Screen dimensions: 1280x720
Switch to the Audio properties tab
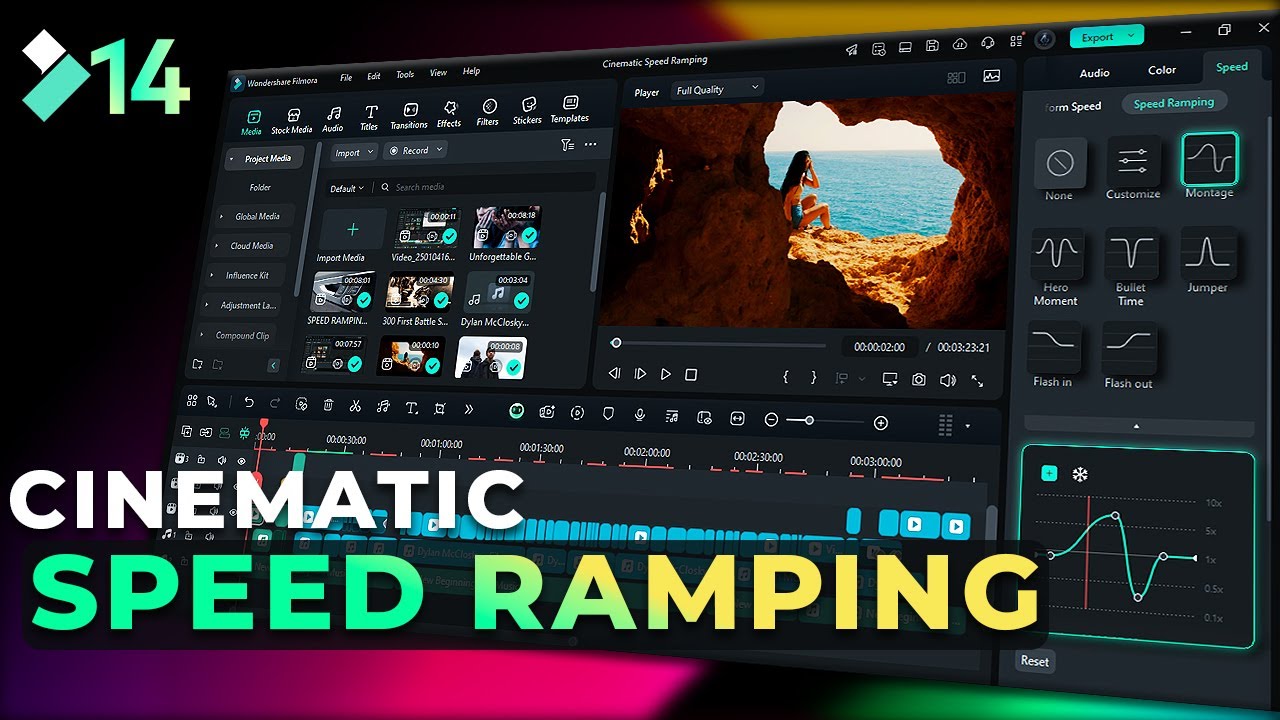(x=1095, y=73)
